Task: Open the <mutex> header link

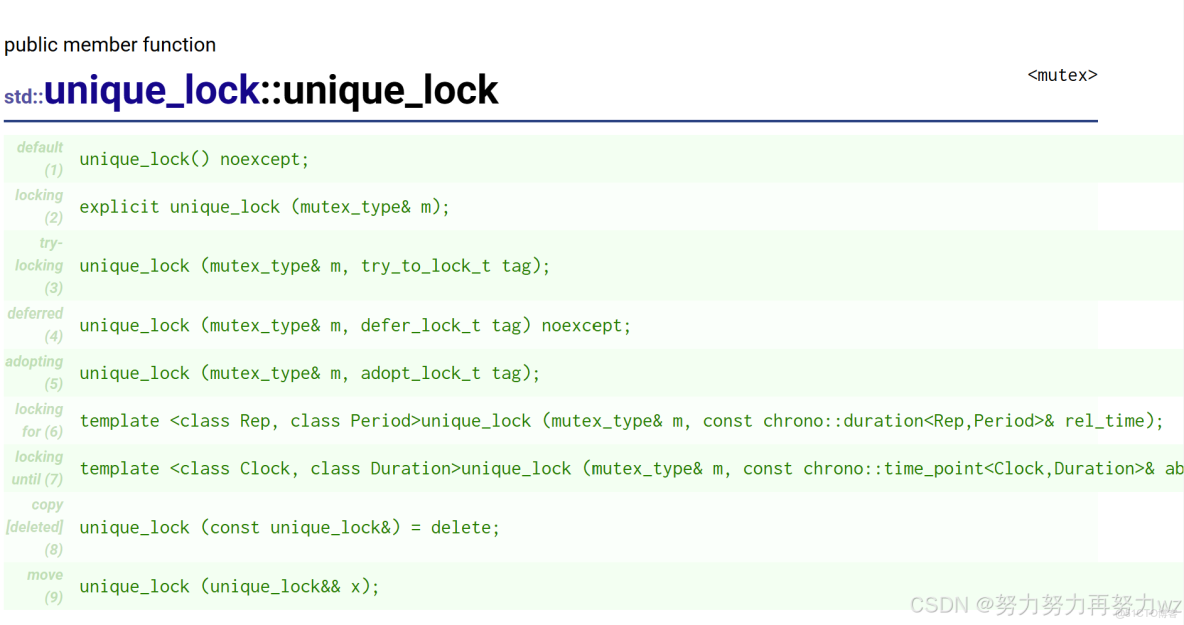Action: pyautogui.click(x=1062, y=74)
